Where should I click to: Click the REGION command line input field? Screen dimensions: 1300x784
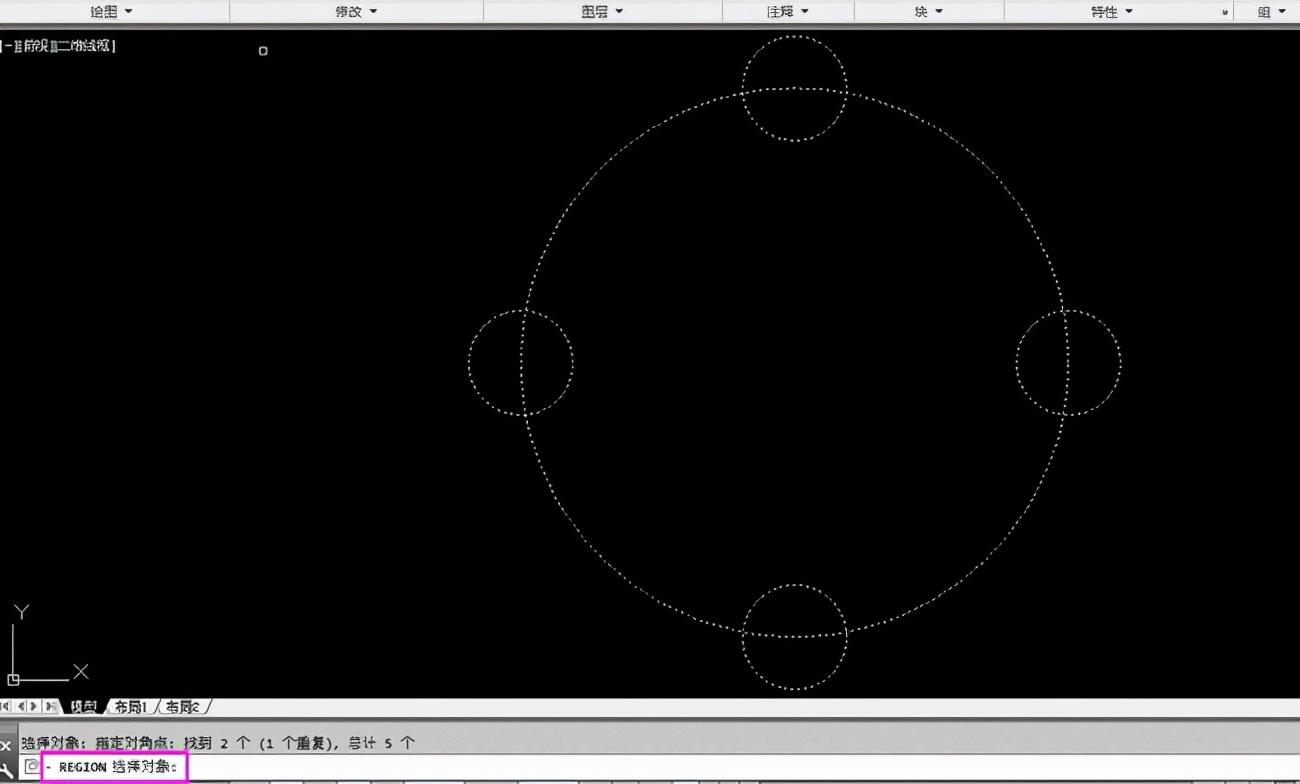click(x=600, y=767)
